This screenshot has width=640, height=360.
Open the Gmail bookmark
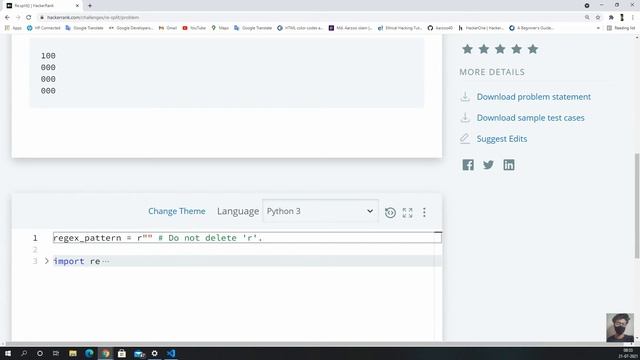click(x=168, y=28)
